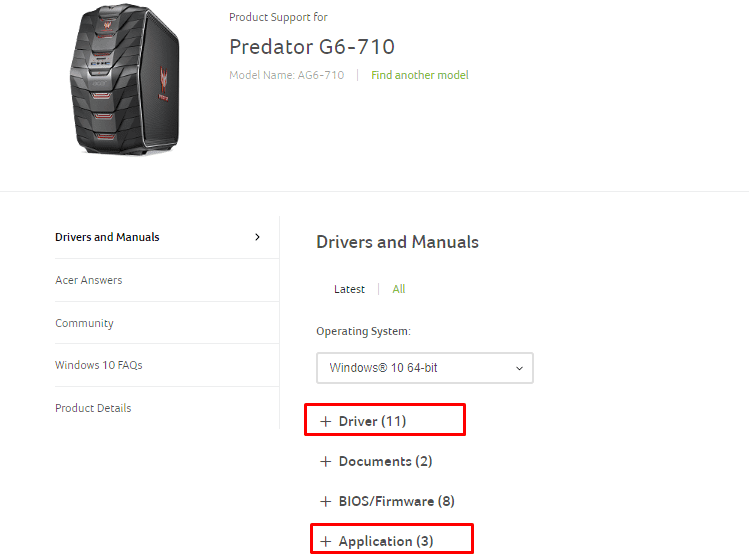Switch to the Latest tab

[349, 289]
